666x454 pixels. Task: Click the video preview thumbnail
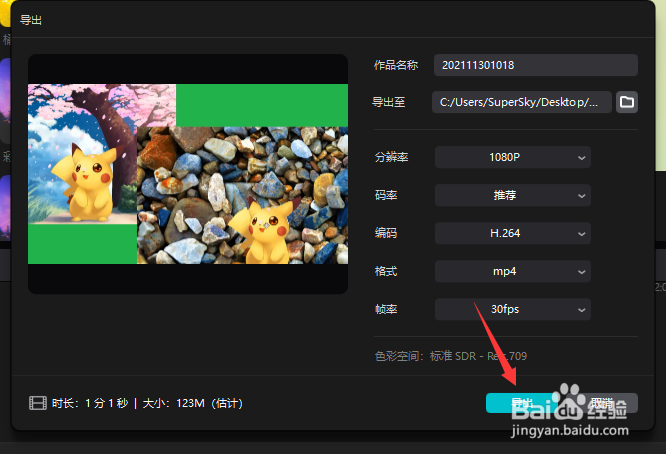pos(188,174)
